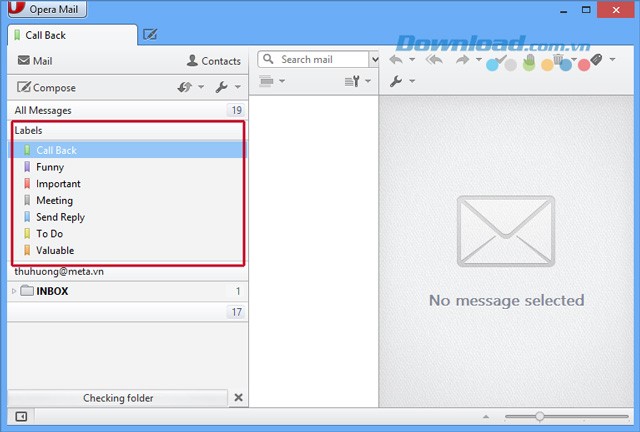640x432 pixels.
Task: Click the check/send mail arrows icon
Action: tap(185, 87)
